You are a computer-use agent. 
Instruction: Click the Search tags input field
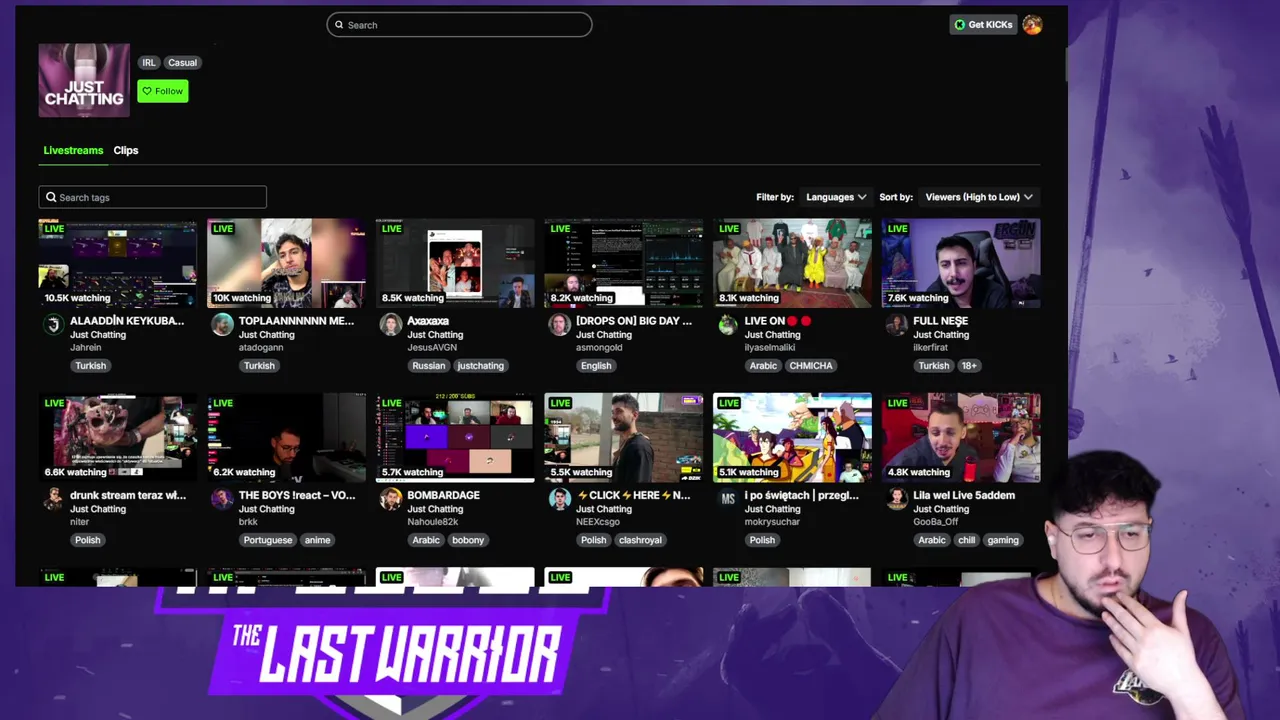click(153, 197)
